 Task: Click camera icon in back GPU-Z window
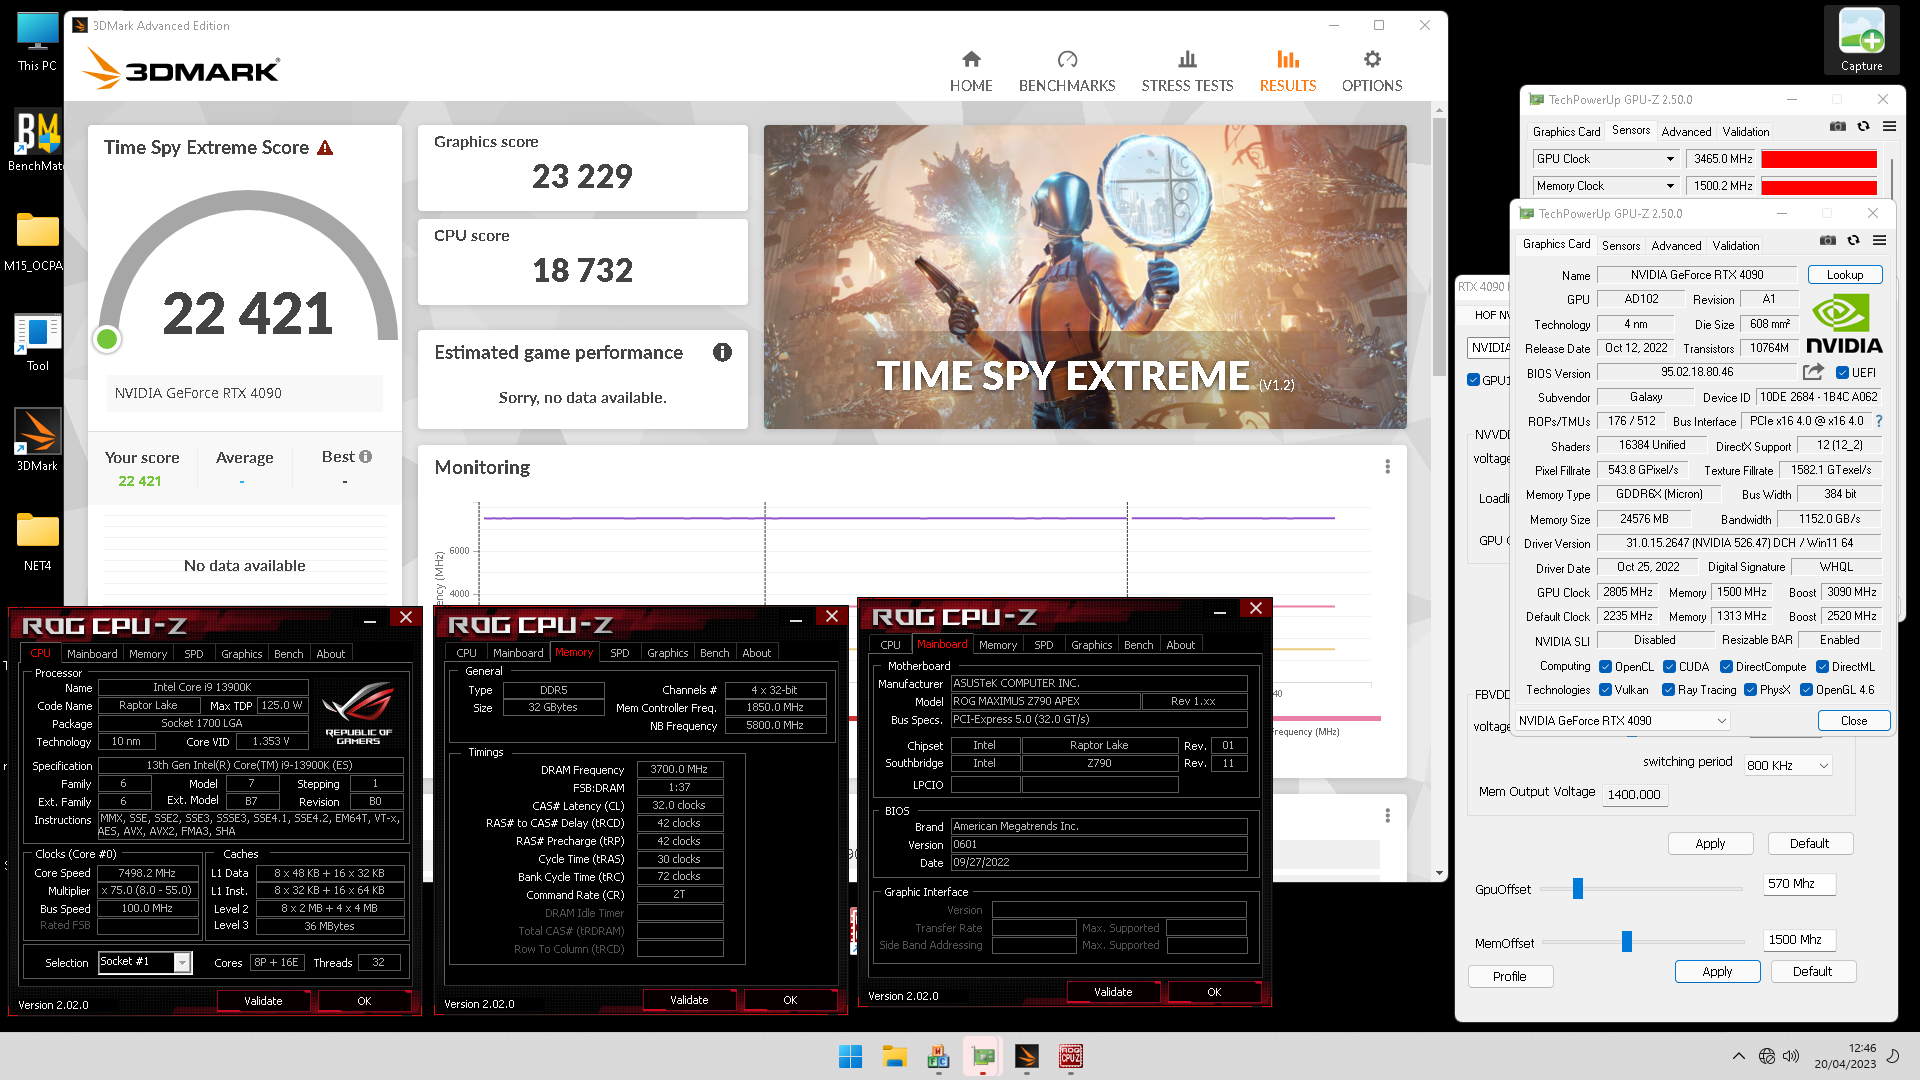[1837, 126]
